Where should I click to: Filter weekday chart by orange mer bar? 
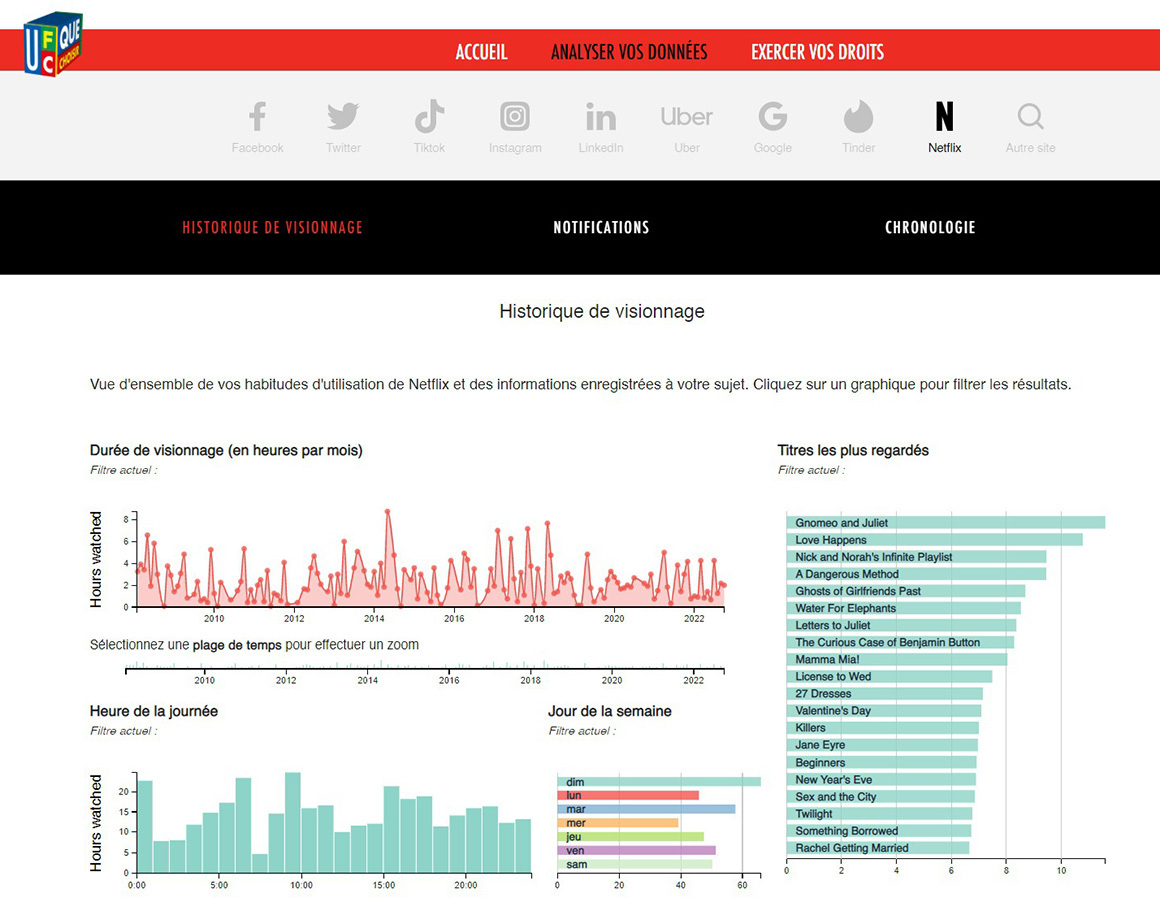click(x=617, y=823)
